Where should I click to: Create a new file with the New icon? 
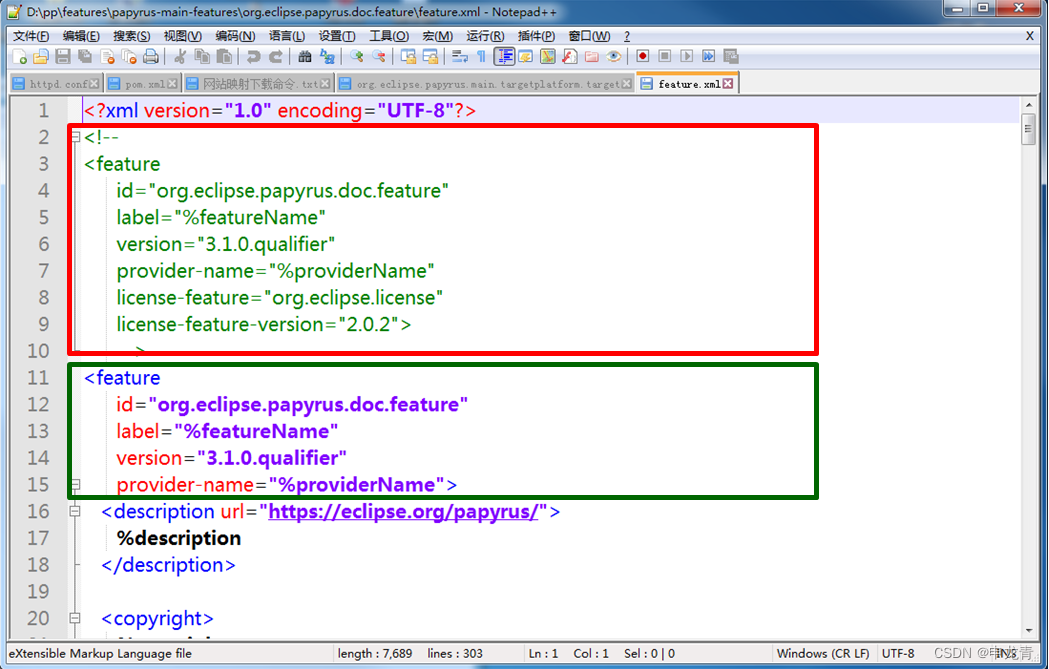click(19, 57)
